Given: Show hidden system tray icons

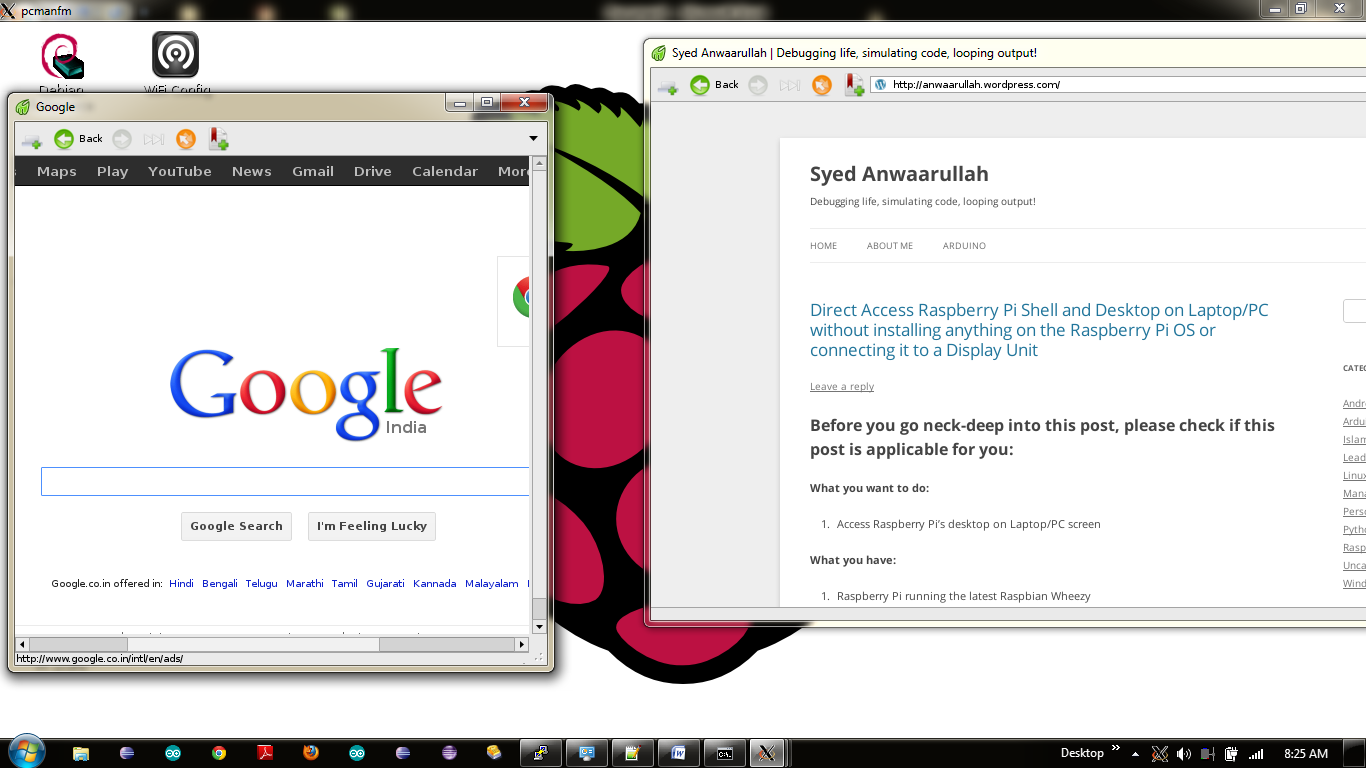Looking at the screenshot, I should click(x=1135, y=754).
